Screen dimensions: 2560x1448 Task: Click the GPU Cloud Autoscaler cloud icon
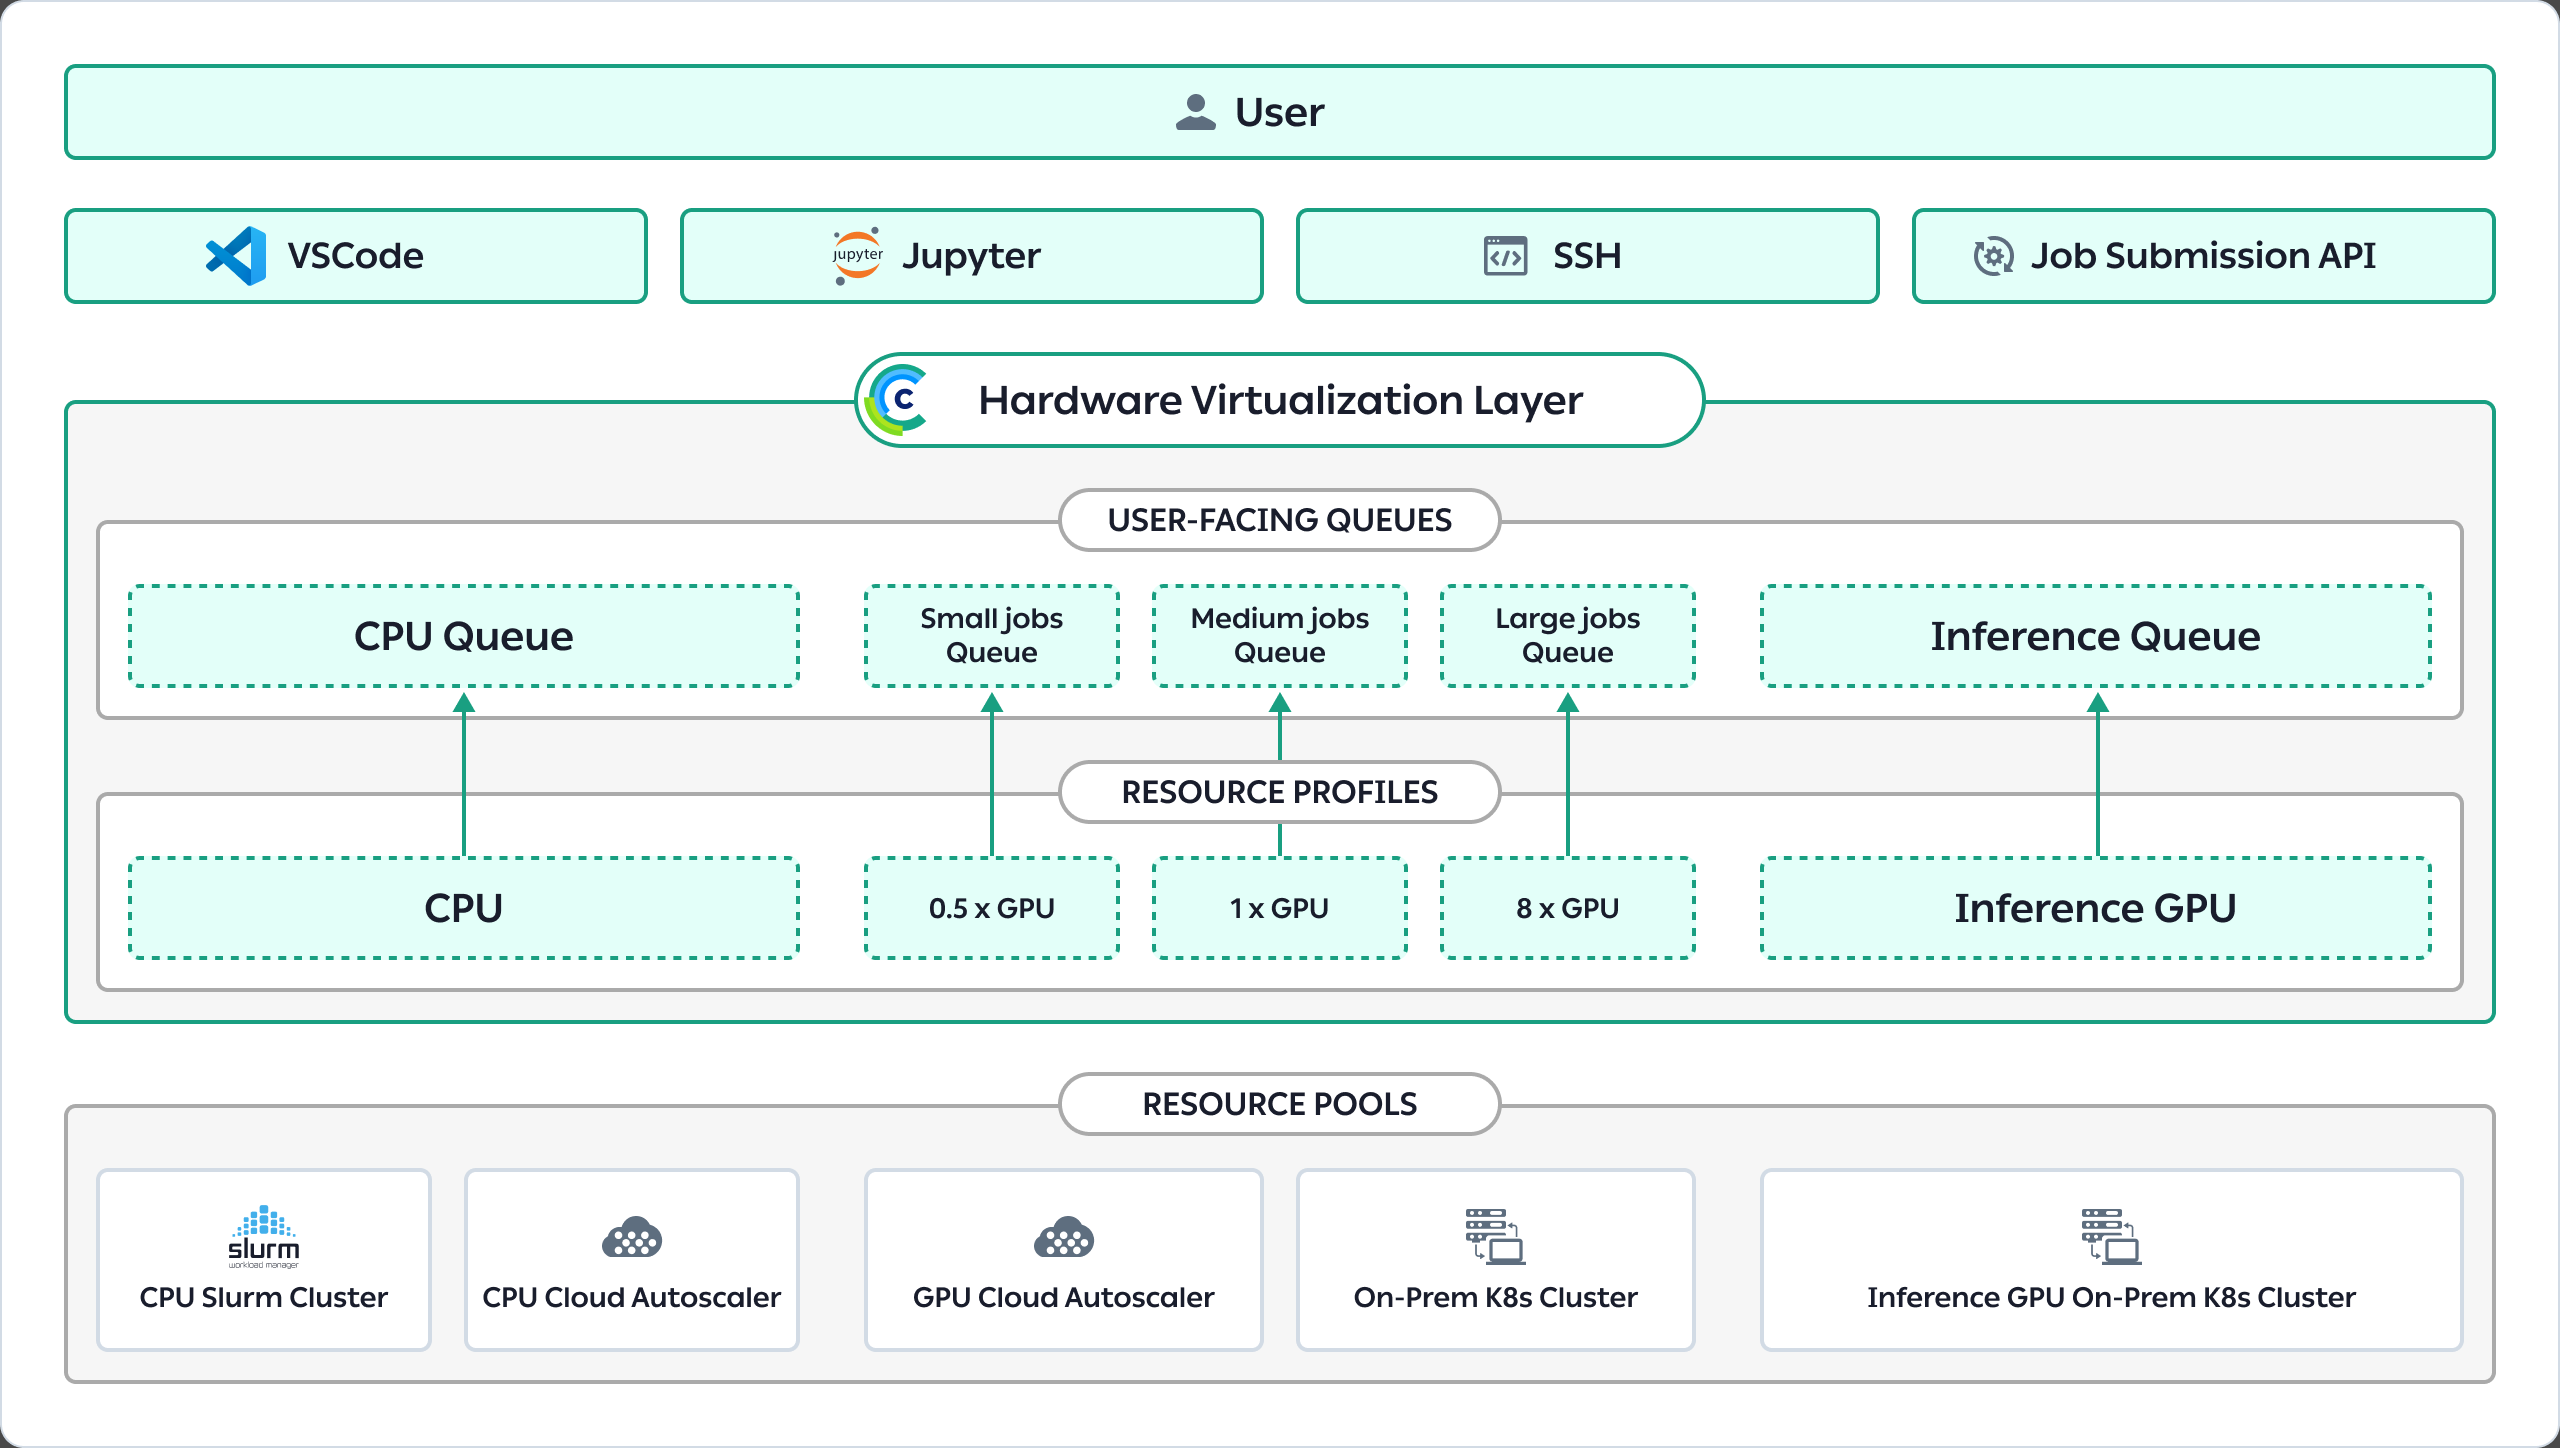point(1064,1237)
